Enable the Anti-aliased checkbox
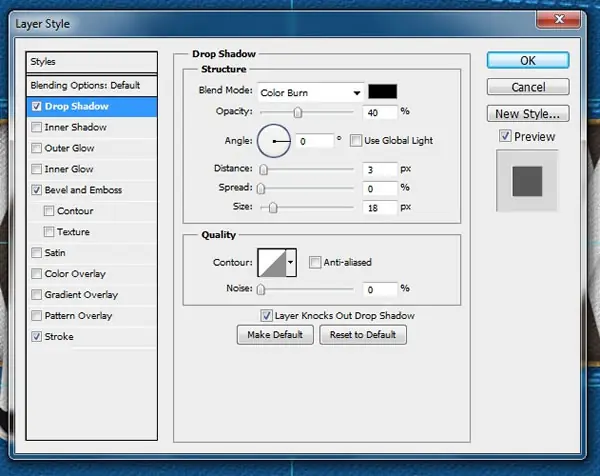 click(x=315, y=262)
